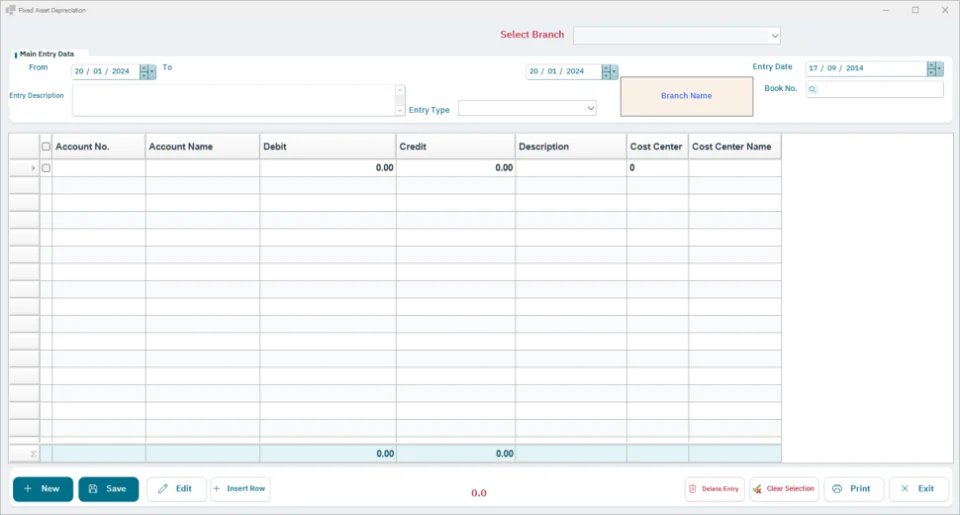The height and width of the screenshot is (515, 960).
Task: Close the Fixed Asset Depreciation window
Action: pyautogui.click(x=945, y=10)
